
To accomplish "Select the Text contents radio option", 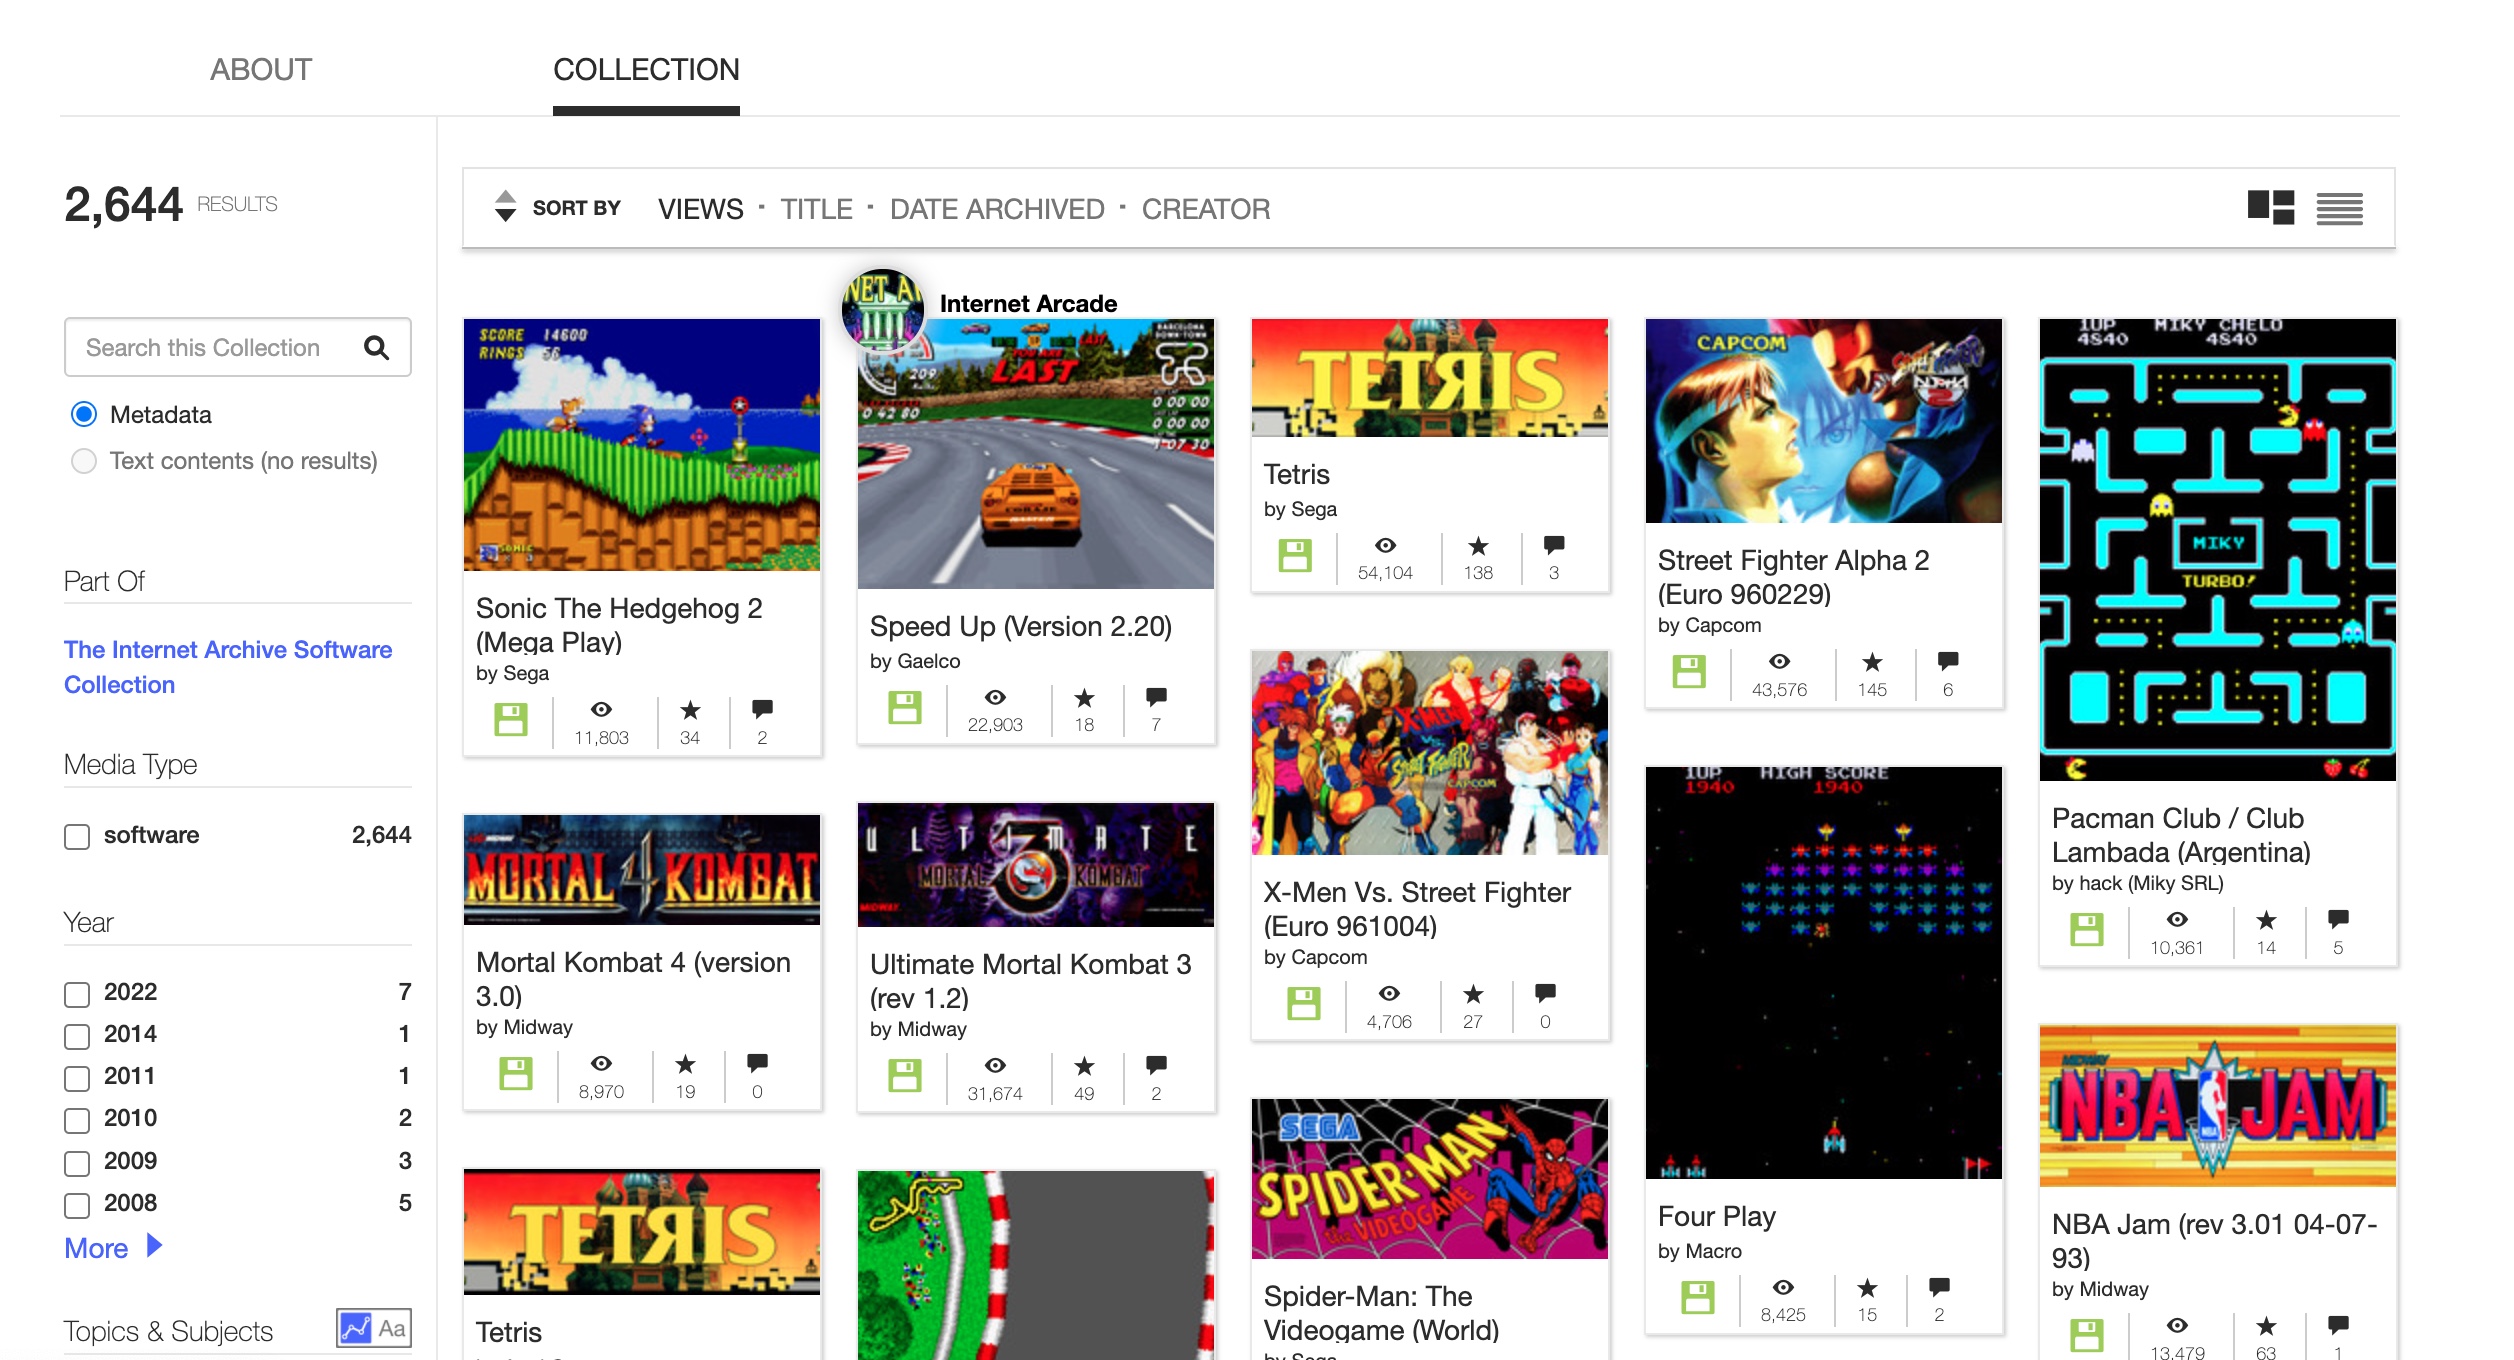I will (84, 461).
